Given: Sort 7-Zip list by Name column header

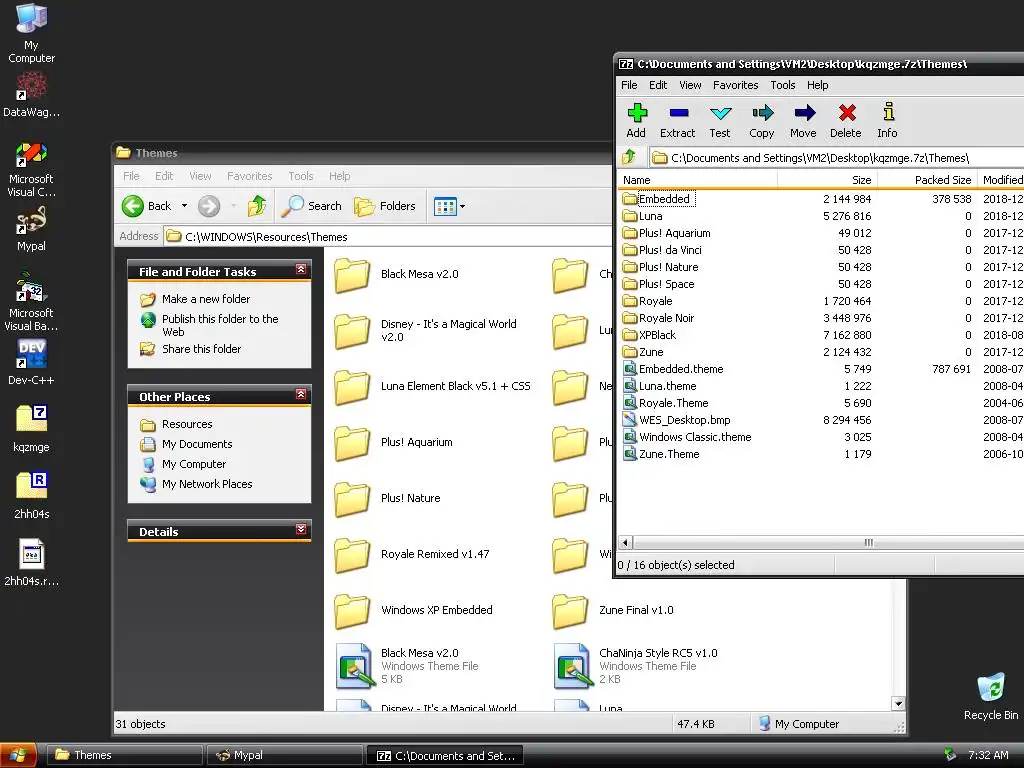Looking at the screenshot, I should coord(697,180).
